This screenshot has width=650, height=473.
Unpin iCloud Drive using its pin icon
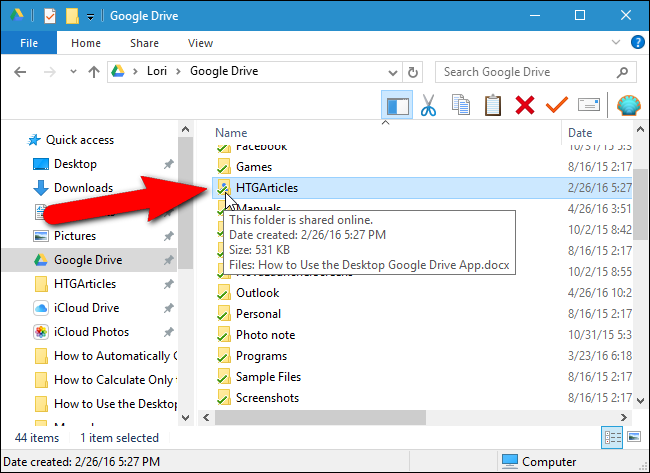[x=168, y=308]
